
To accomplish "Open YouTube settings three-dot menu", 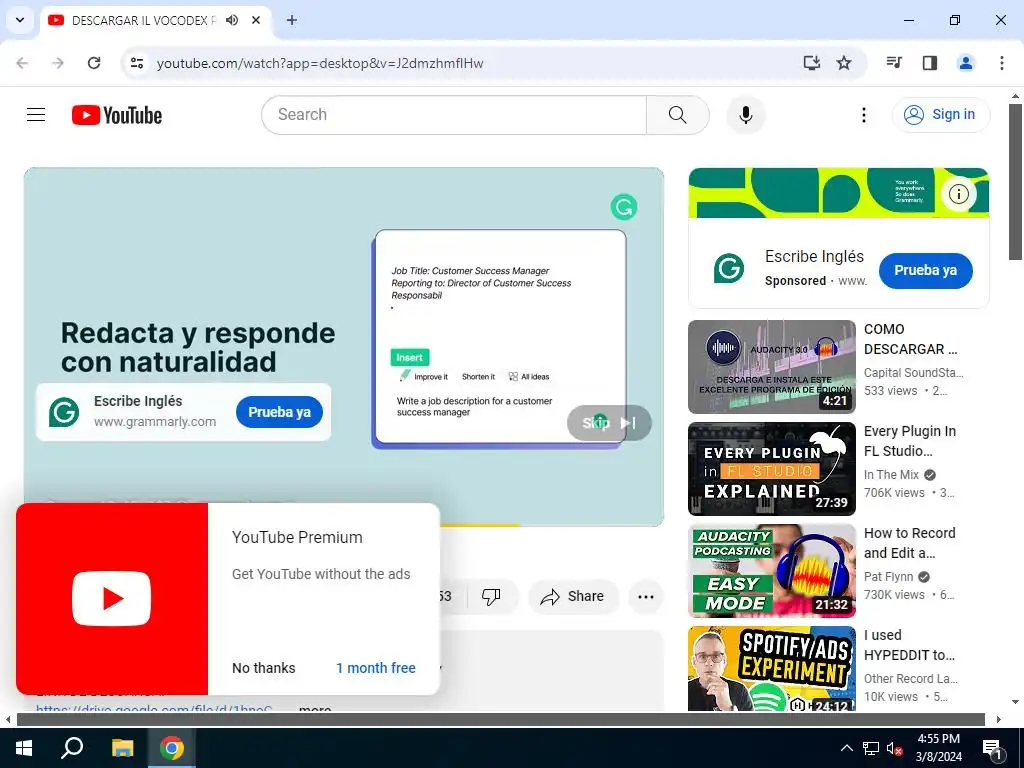I will pos(863,115).
